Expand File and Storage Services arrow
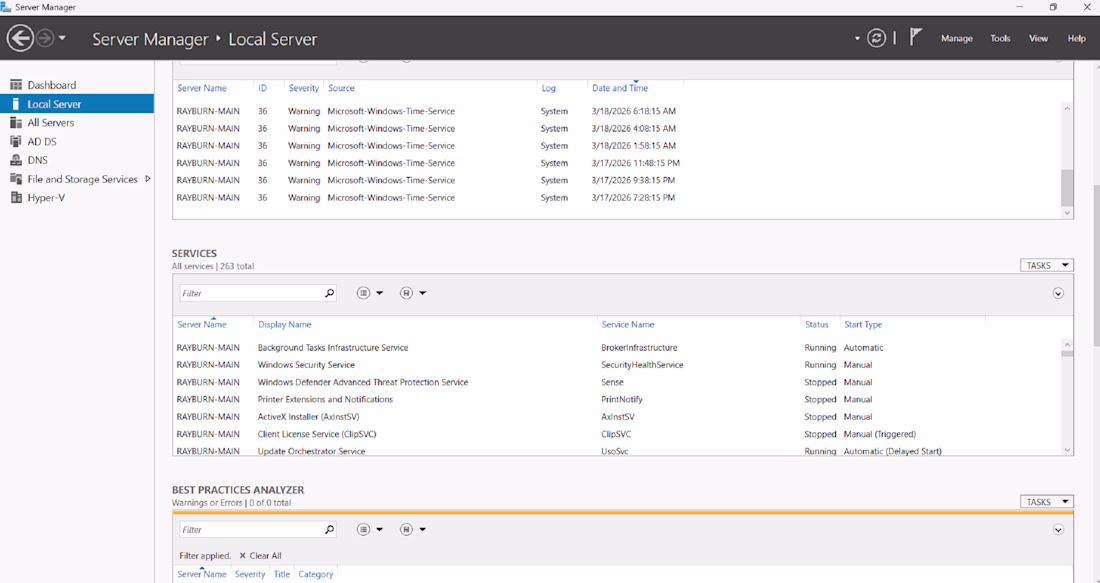1100x583 pixels. click(147, 179)
